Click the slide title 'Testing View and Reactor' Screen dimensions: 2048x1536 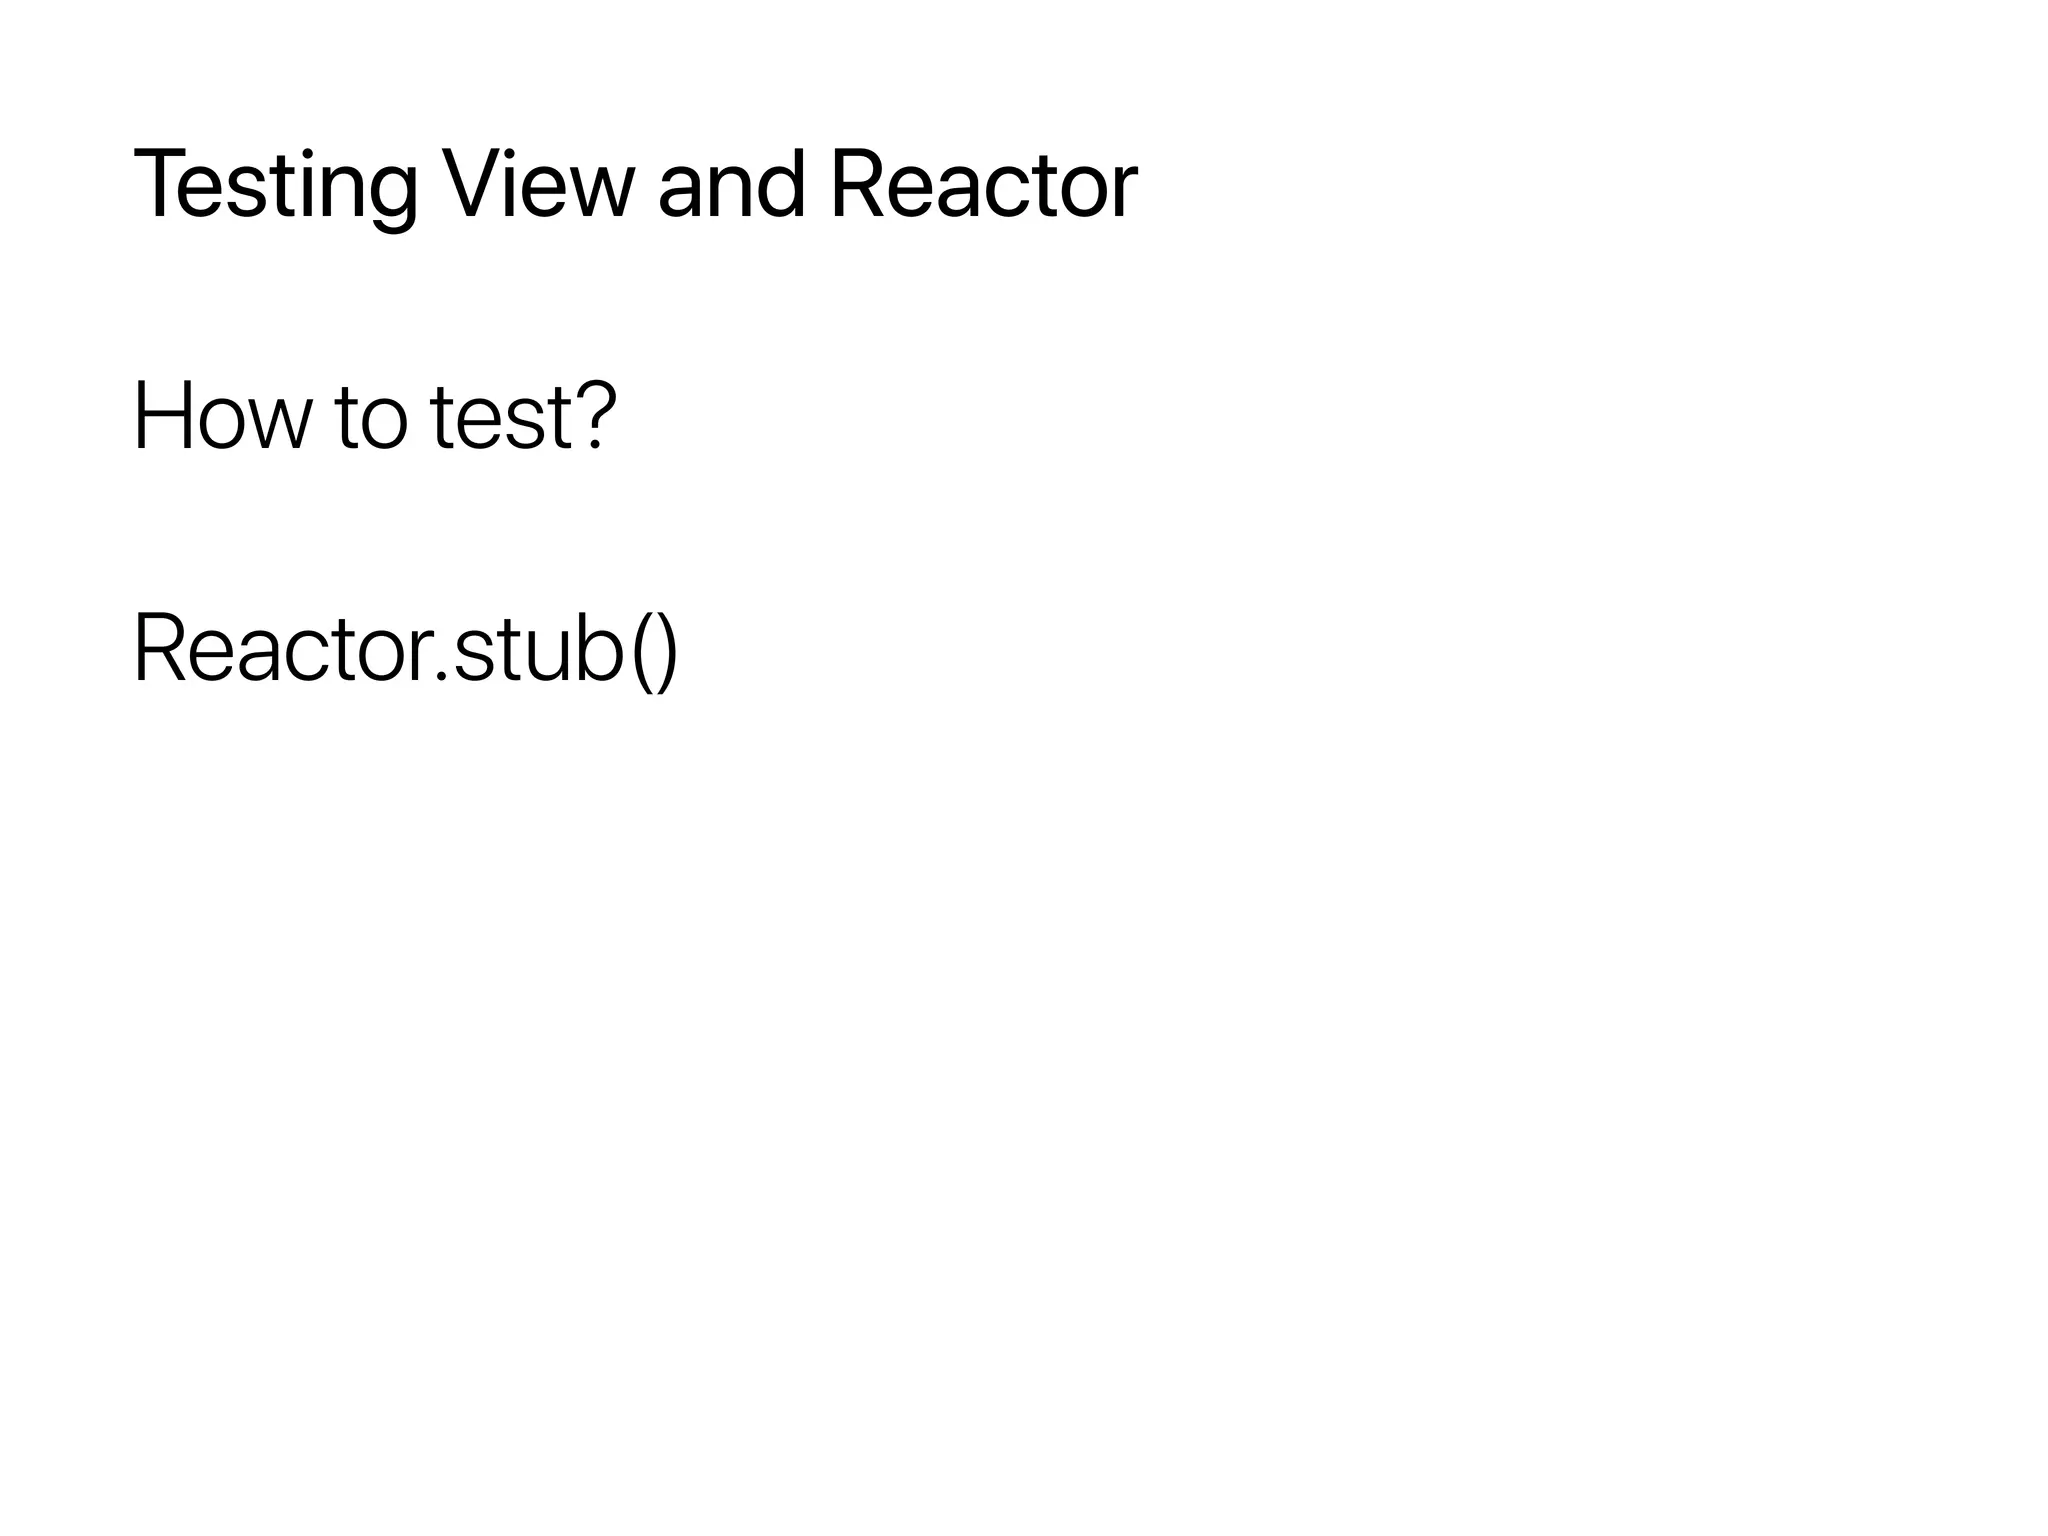click(x=635, y=185)
